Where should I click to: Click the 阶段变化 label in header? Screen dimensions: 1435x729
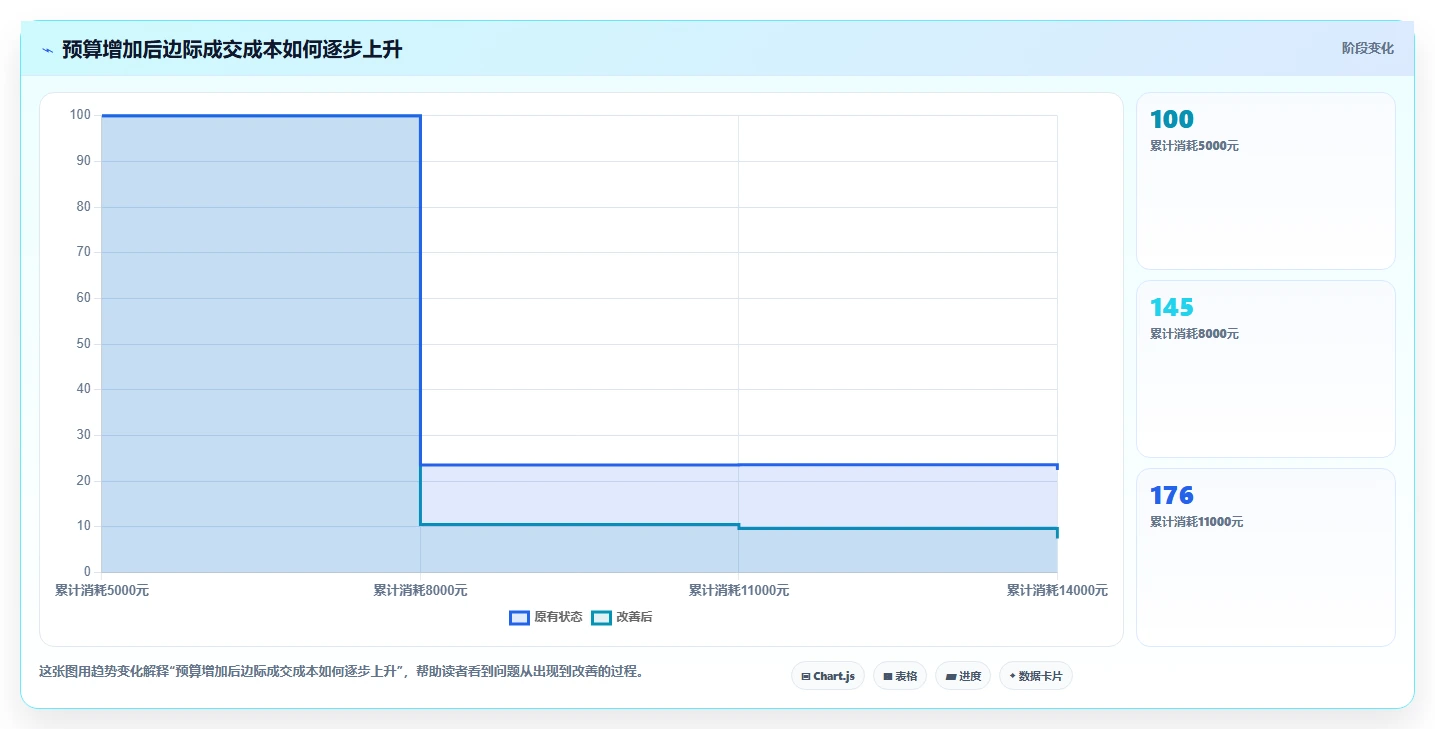(x=1367, y=48)
